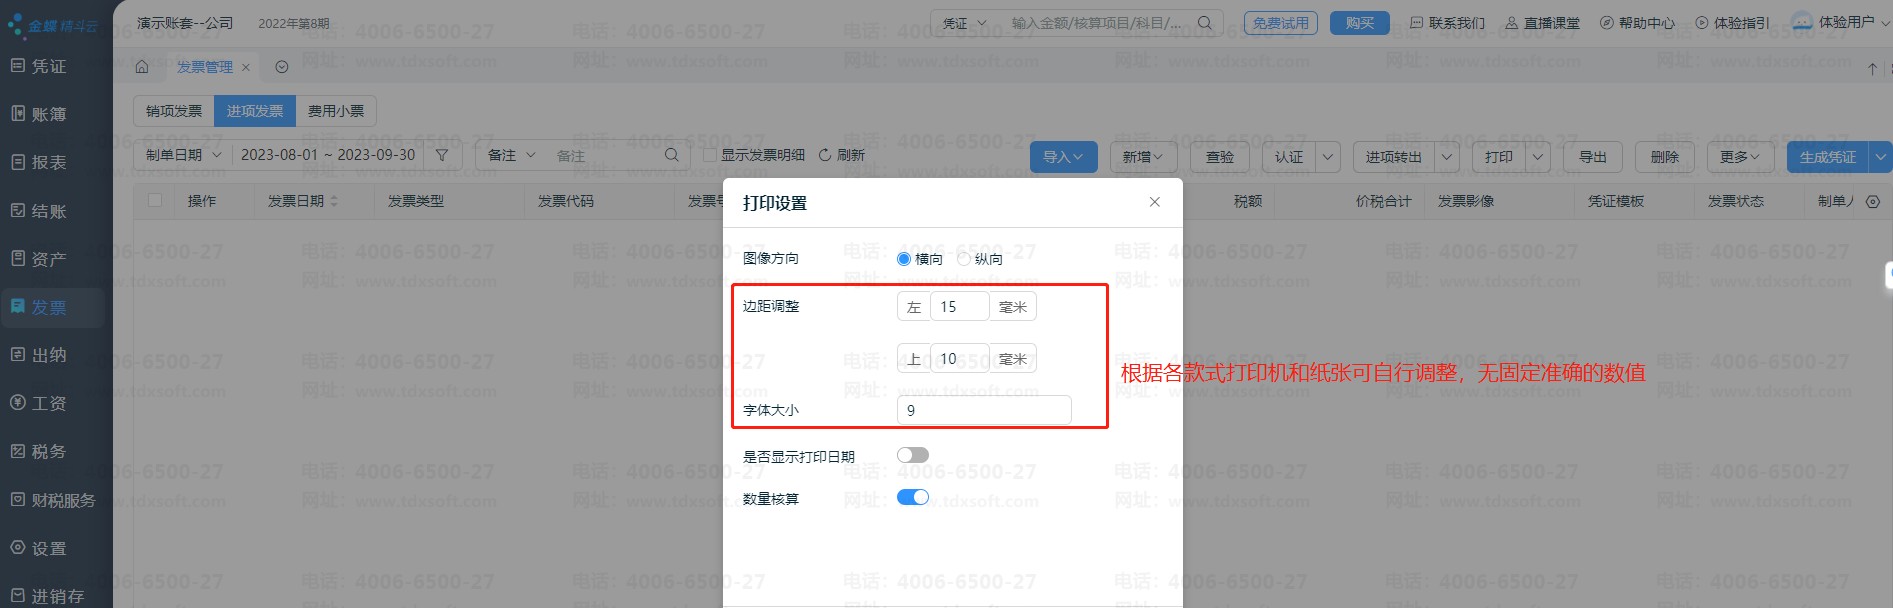The height and width of the screenshot is (608, 1893).
Task: Click the 字体大小 input field
Action: click(x=984, y=410)
